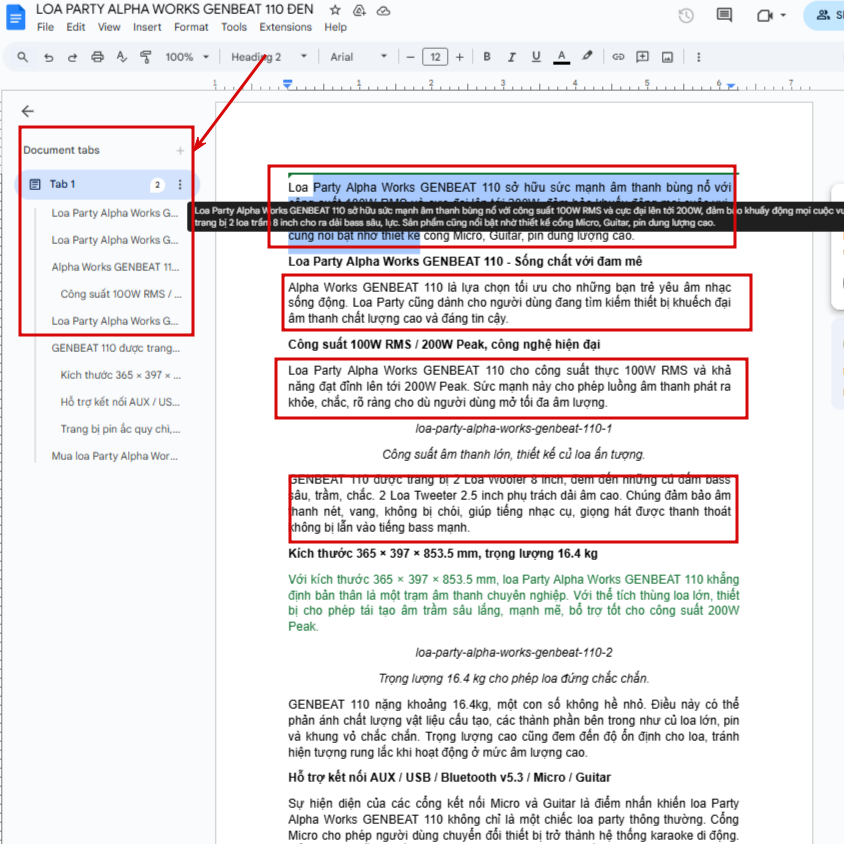The image size is (844, 844).
Task: Jump to outline heading 'Alpha Works GENBEAT 11...'
Action: pos(115,267)
